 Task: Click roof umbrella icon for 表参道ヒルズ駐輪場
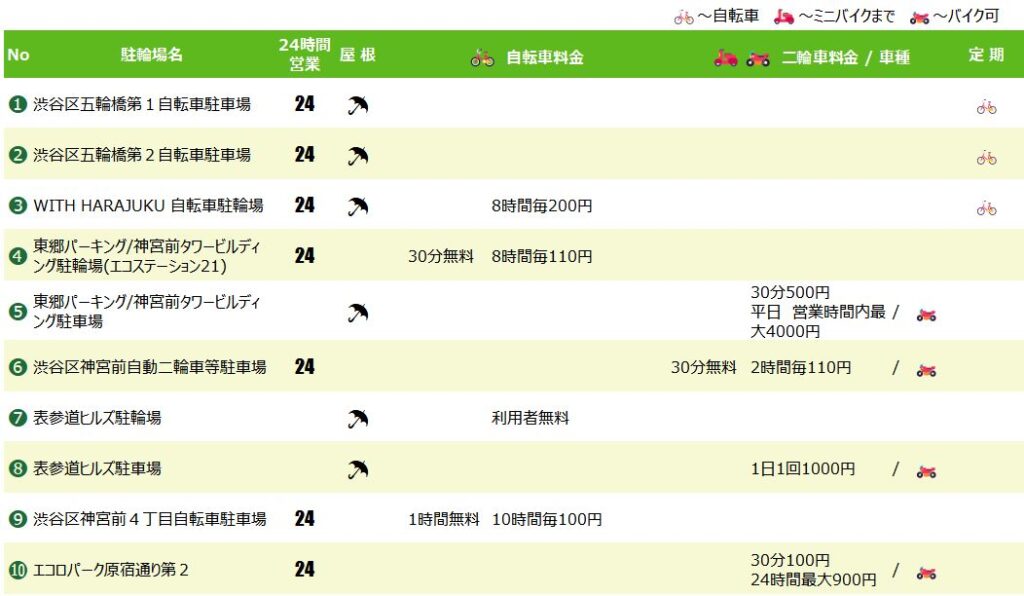point(358,419)
